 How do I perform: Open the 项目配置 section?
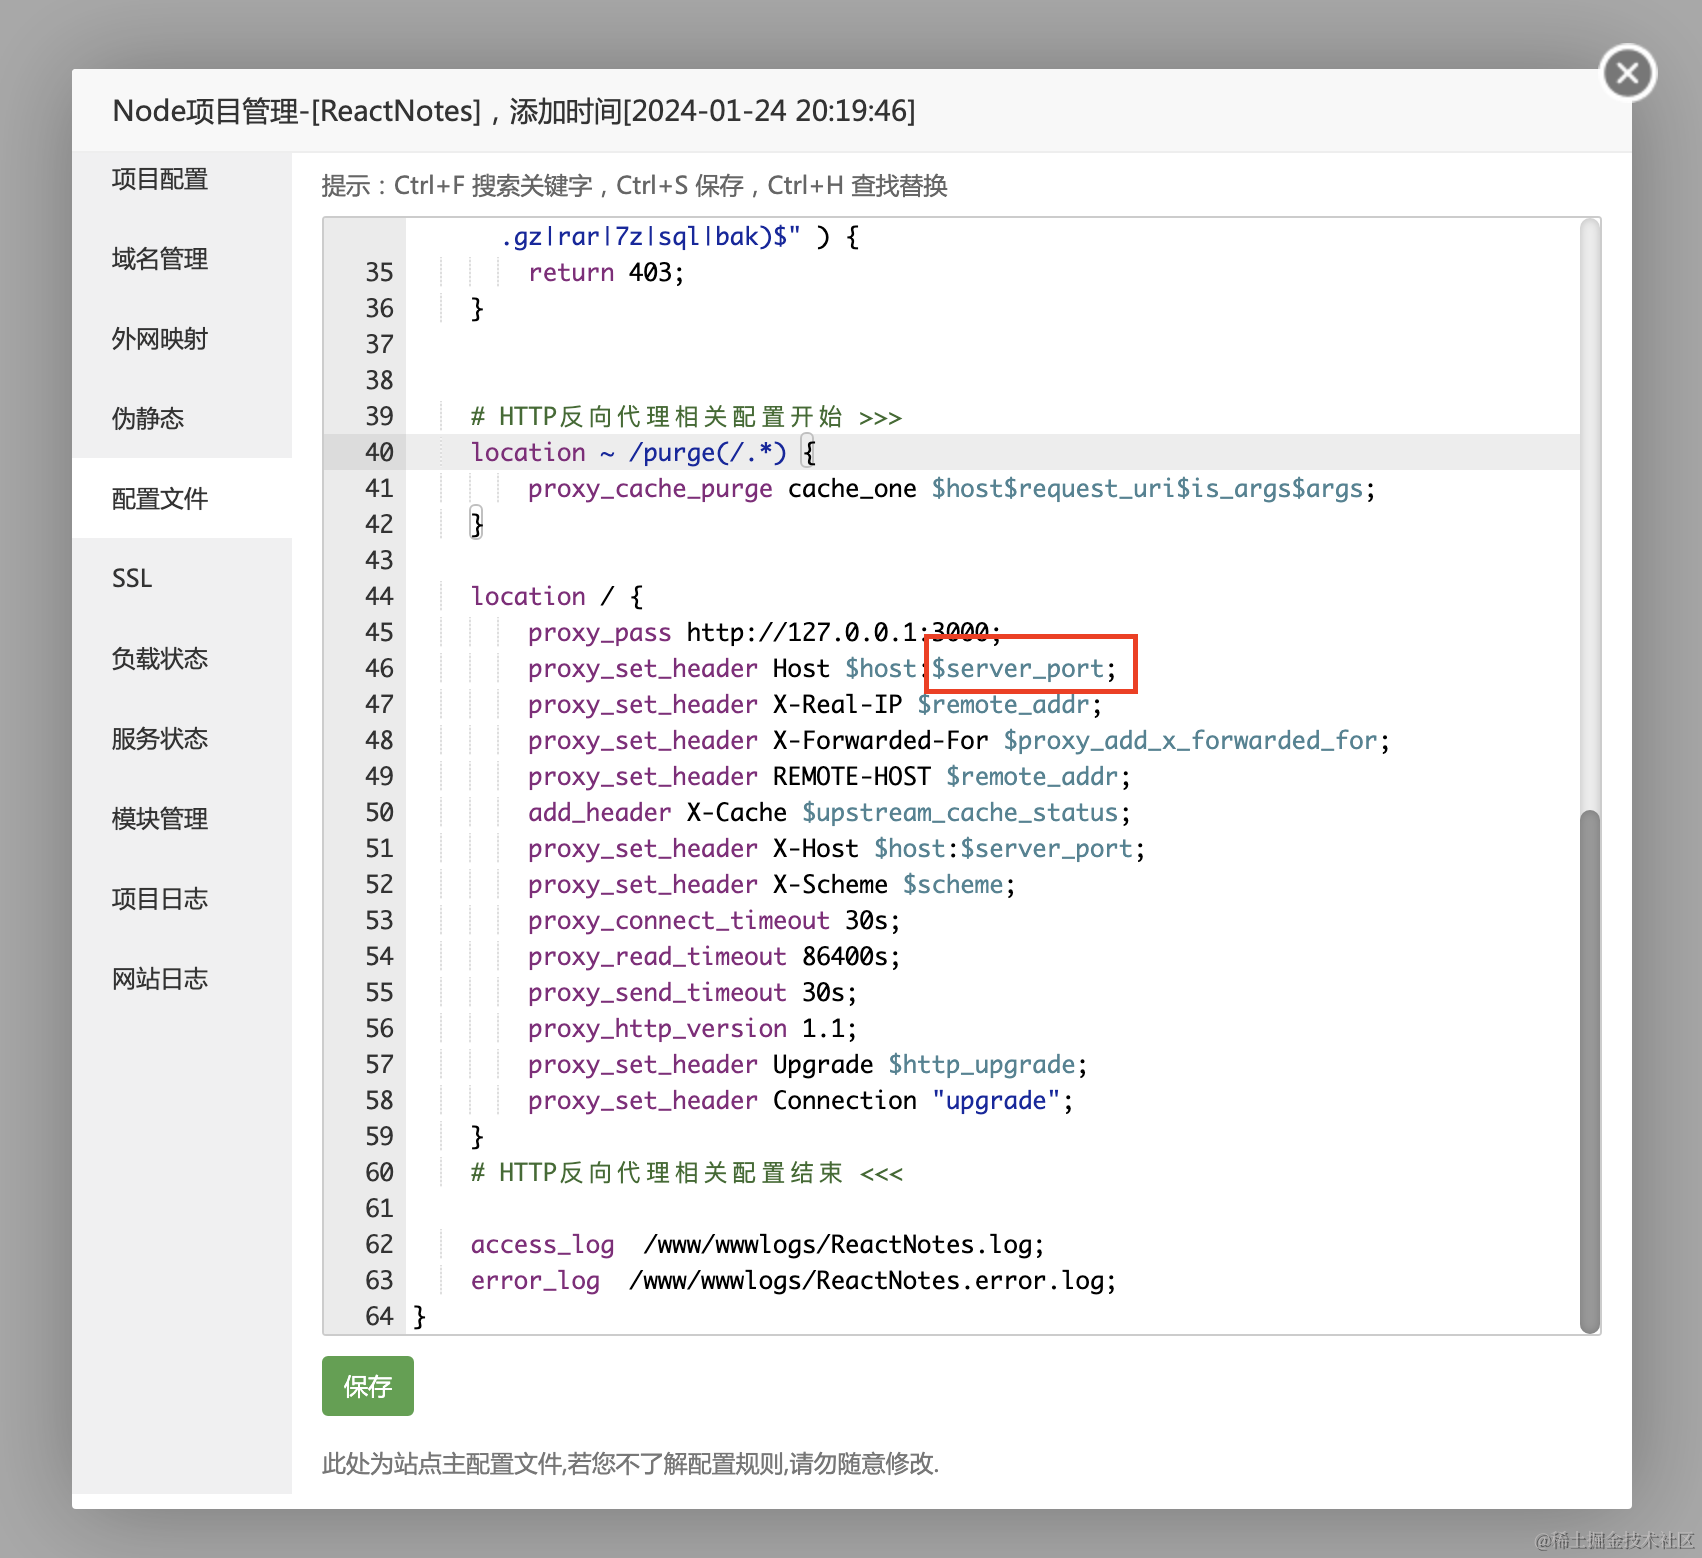(x=160, y=179)
